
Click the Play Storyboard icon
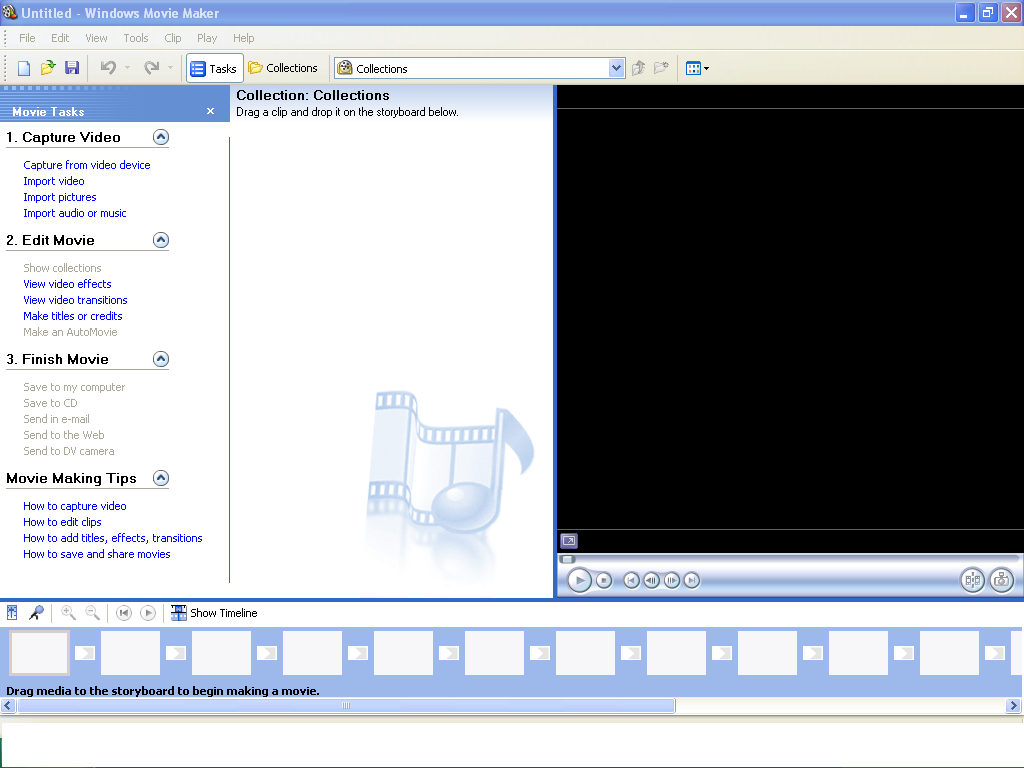(x=148, y=613)
